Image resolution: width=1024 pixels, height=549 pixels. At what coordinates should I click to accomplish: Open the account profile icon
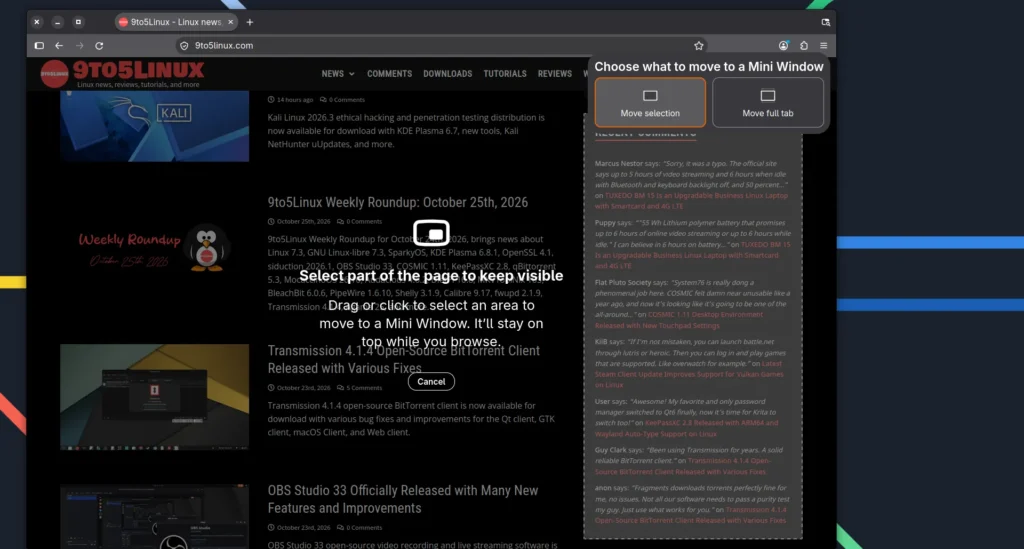click(x=783, y=46)
